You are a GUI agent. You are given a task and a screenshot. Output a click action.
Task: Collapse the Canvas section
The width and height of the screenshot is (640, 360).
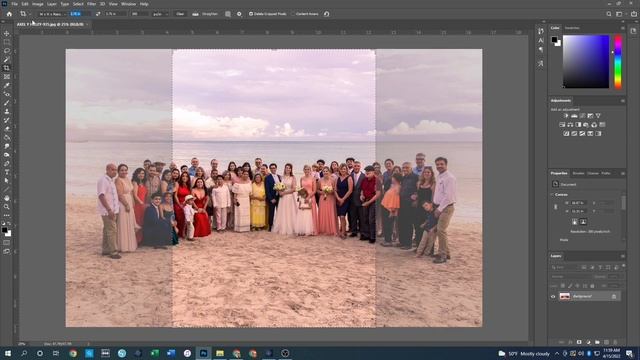pyautogui.click(x=552, y=195)
